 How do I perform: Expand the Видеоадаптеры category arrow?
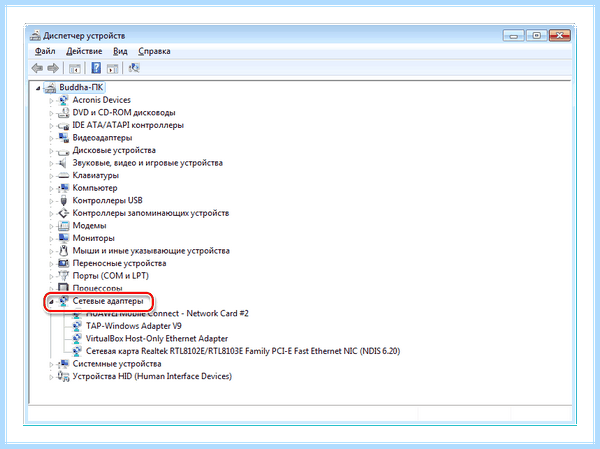point(51,138)
